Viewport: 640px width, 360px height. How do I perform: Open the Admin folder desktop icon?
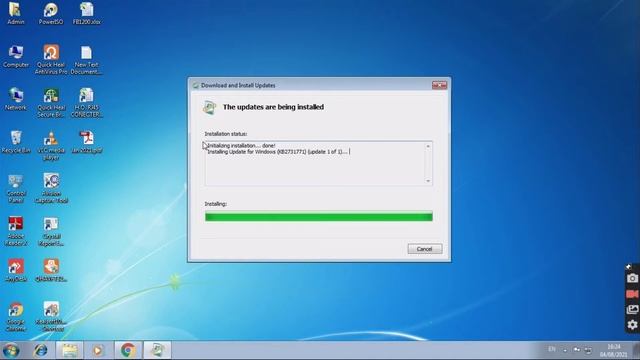16,13
